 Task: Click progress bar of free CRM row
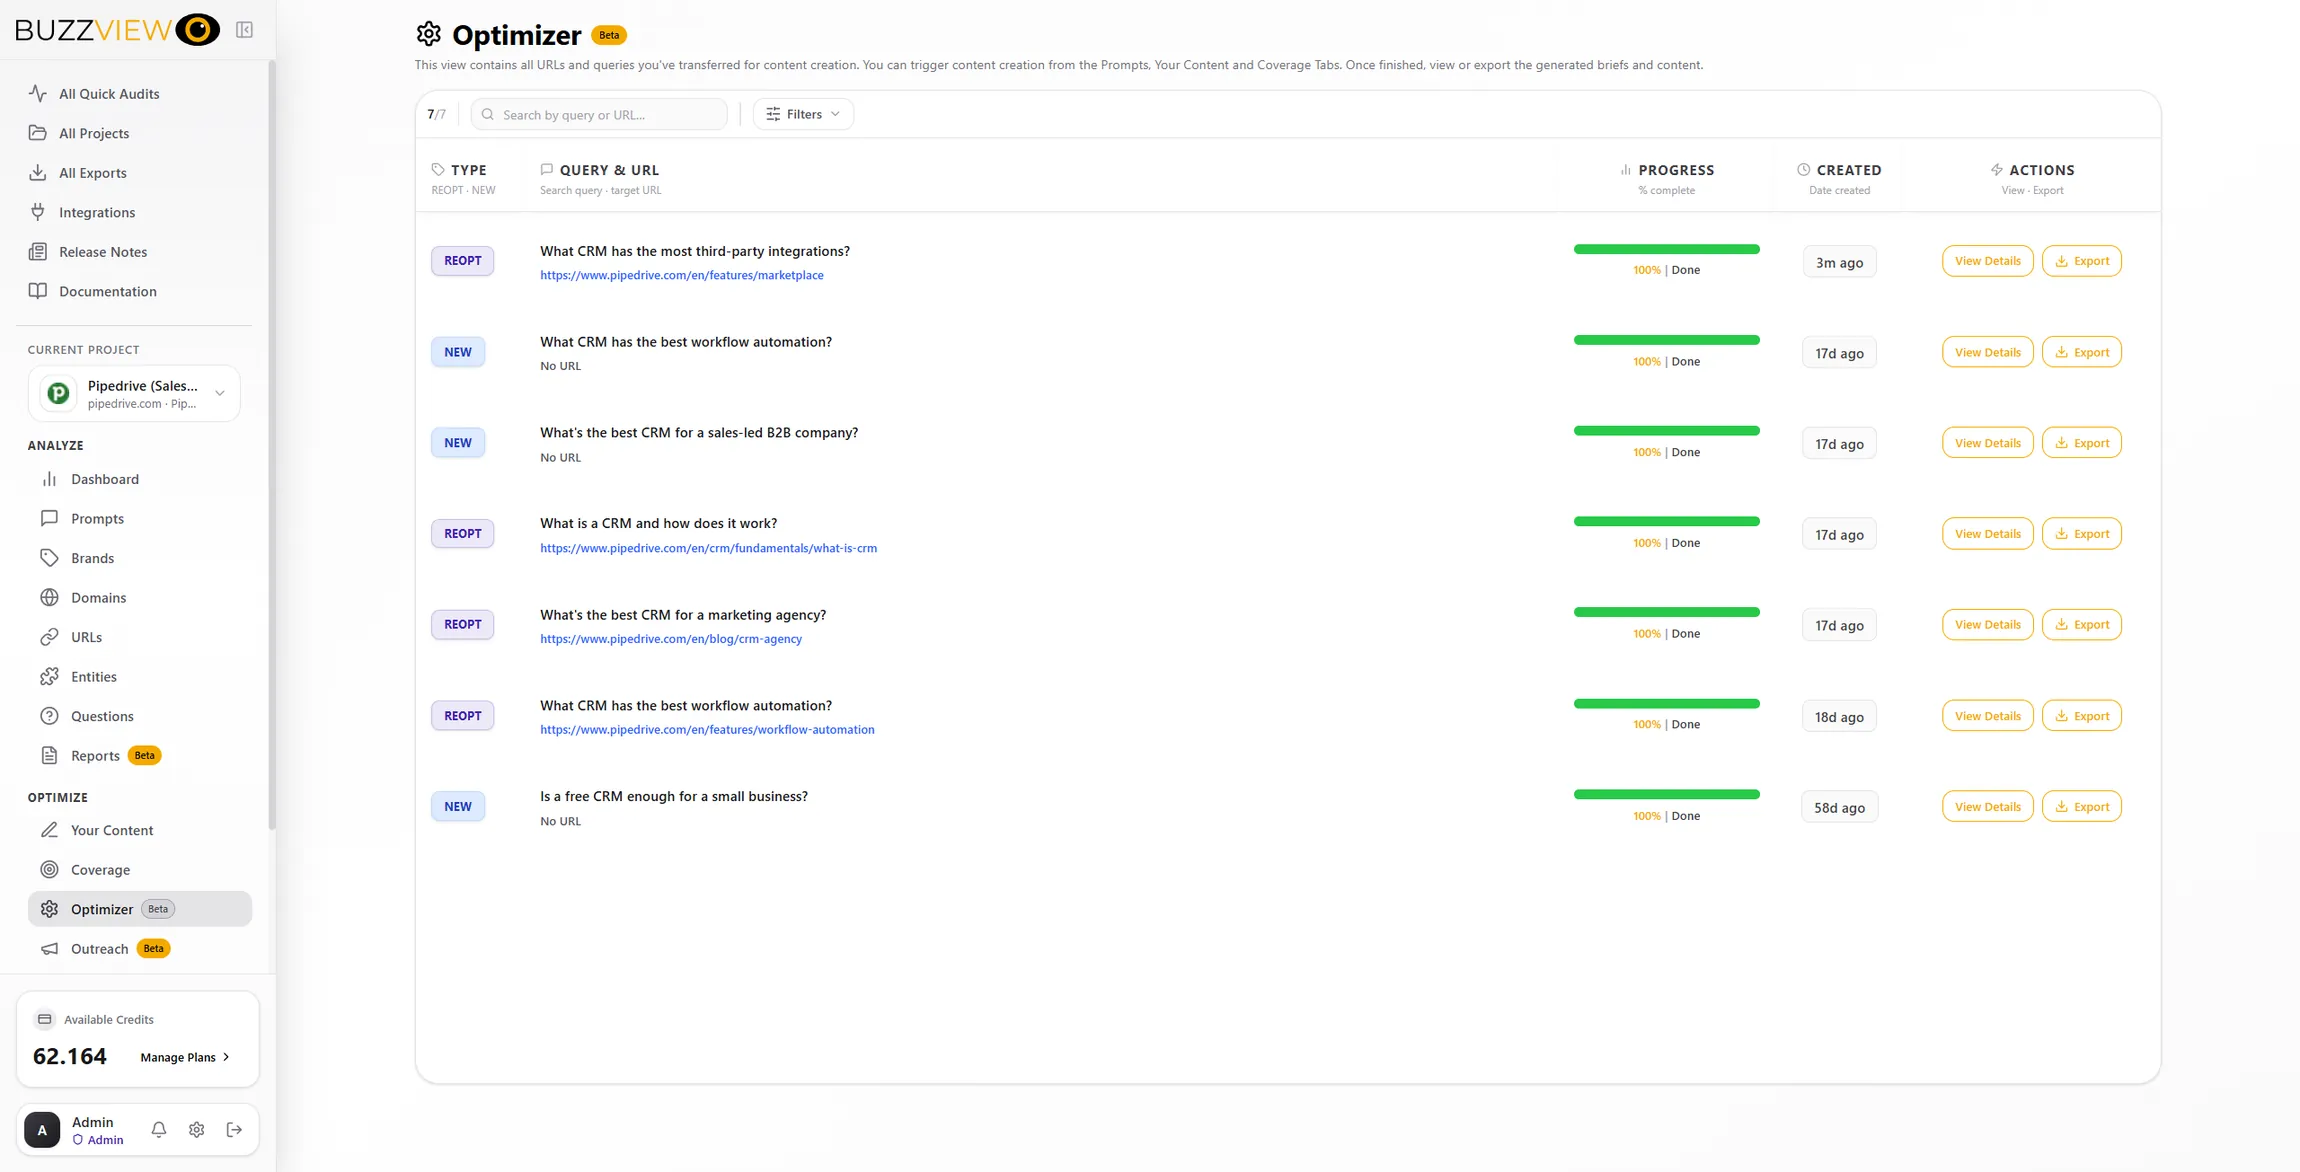(x=1666, y=794)
